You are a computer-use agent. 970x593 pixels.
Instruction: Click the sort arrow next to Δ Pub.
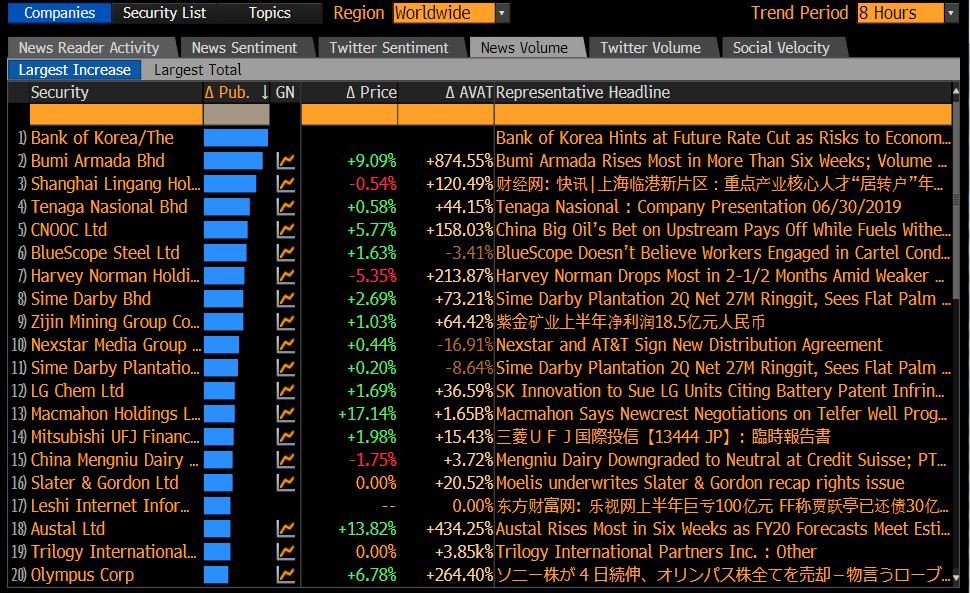[x=264, y=92]
